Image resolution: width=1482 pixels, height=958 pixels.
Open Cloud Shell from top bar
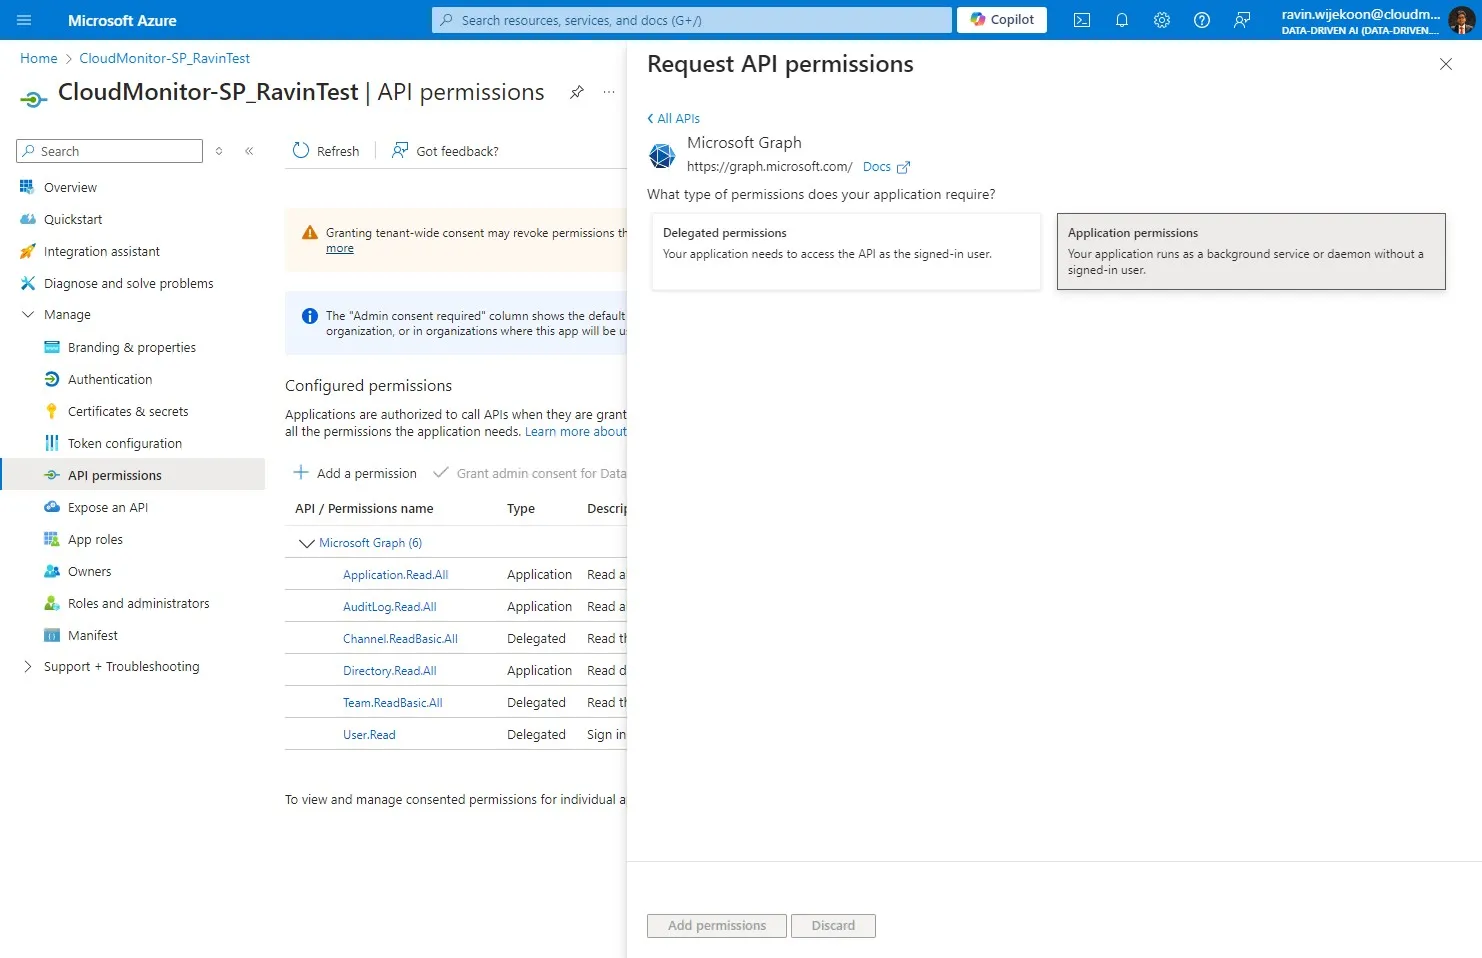[1082, 20]
